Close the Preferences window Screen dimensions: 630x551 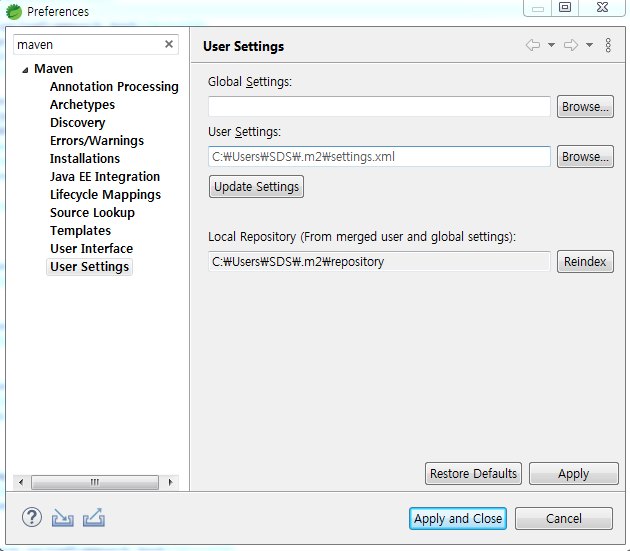pyautogui.click(x=602, y=8)
